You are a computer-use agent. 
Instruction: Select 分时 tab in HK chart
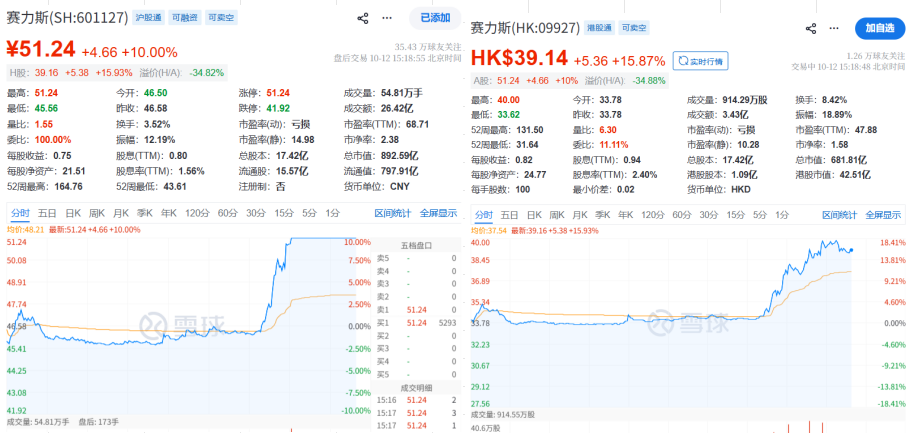coord(483,215)
